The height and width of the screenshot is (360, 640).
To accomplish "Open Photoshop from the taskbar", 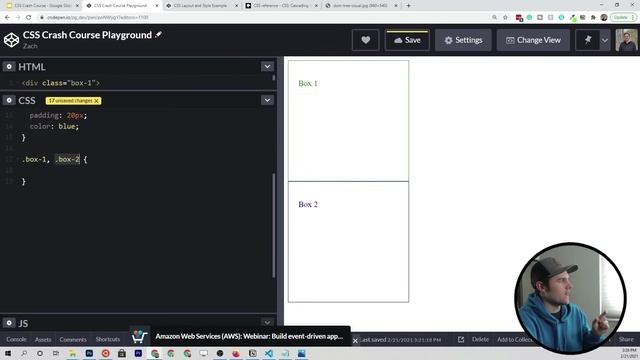I will pos(89,353).
